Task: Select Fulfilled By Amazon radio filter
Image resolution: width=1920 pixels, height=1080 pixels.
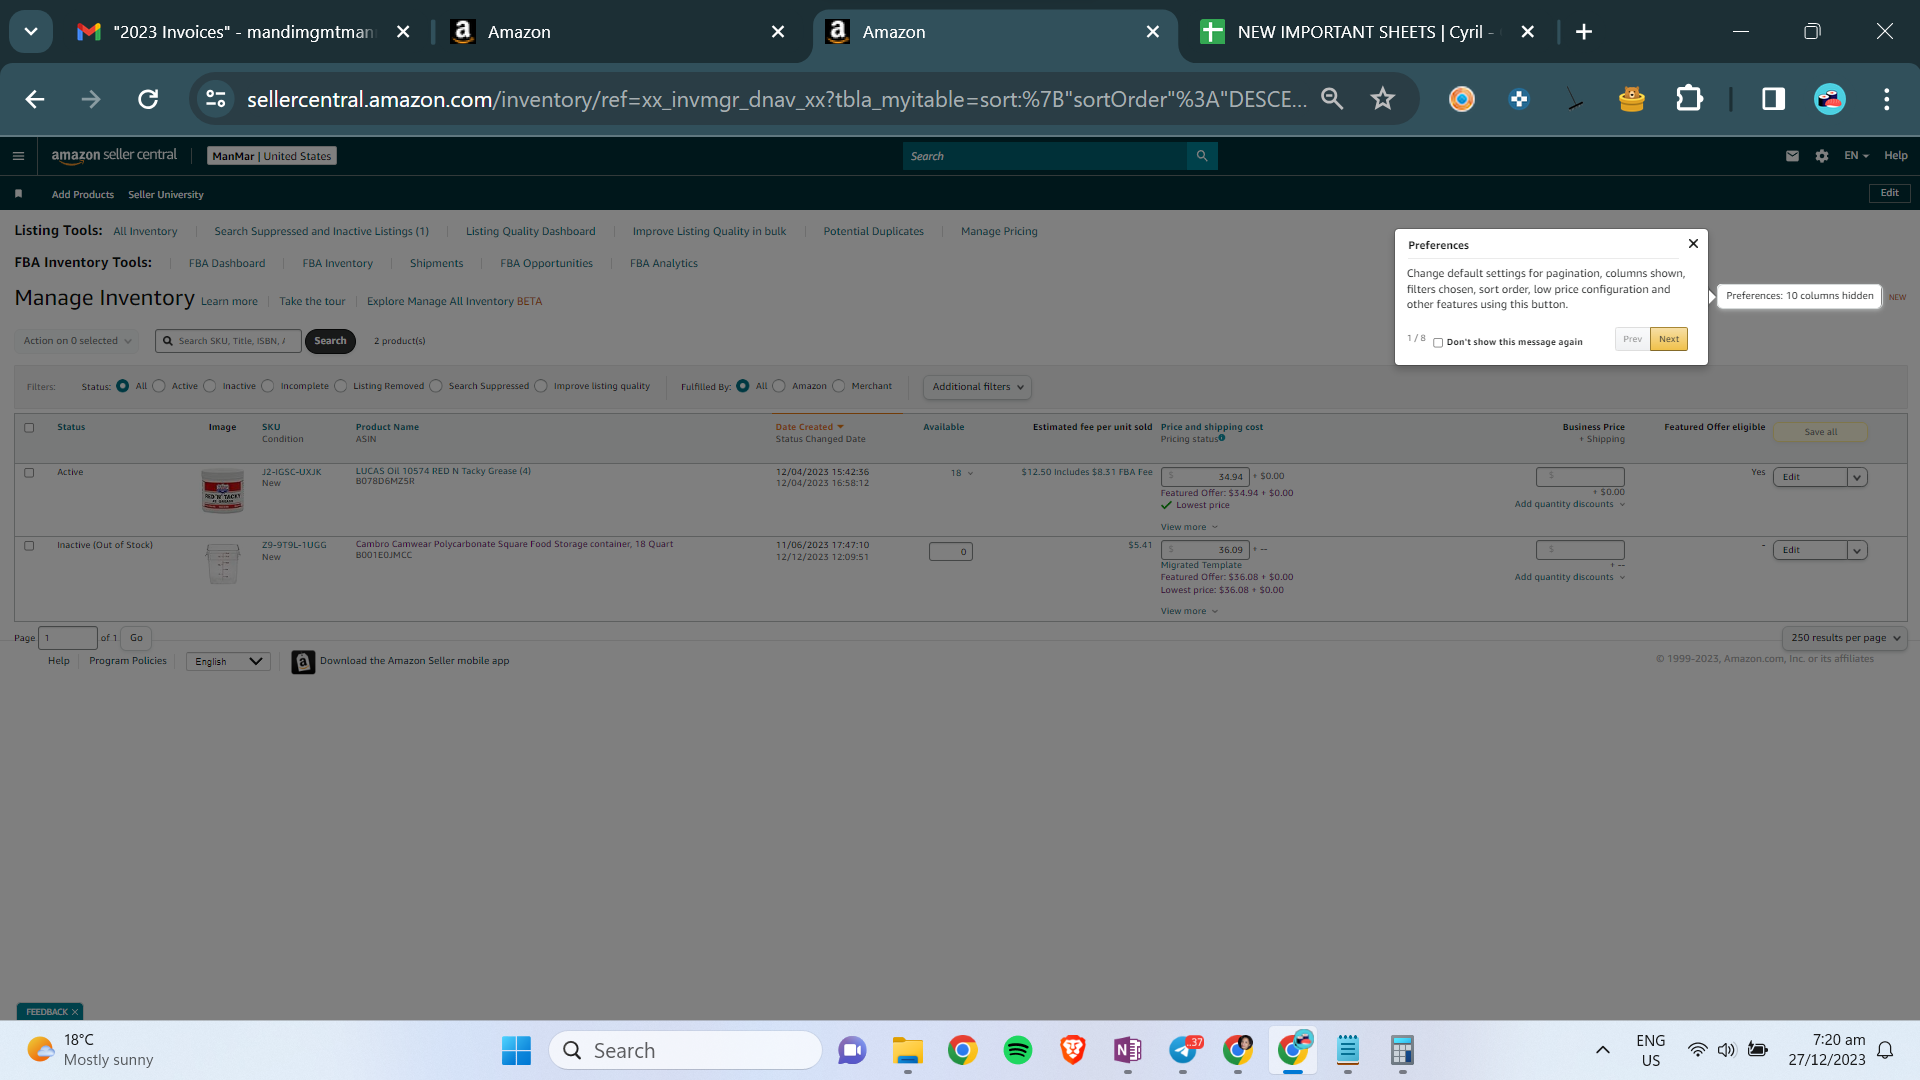Action: point(779,386)
